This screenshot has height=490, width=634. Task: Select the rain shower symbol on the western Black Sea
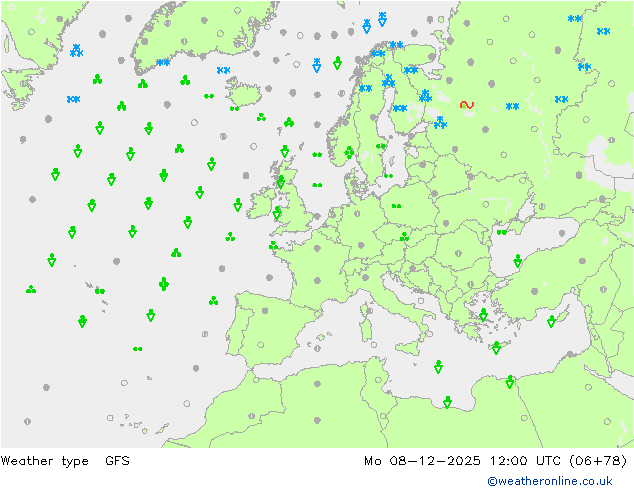pyautogui.click(x=518, y=261)
